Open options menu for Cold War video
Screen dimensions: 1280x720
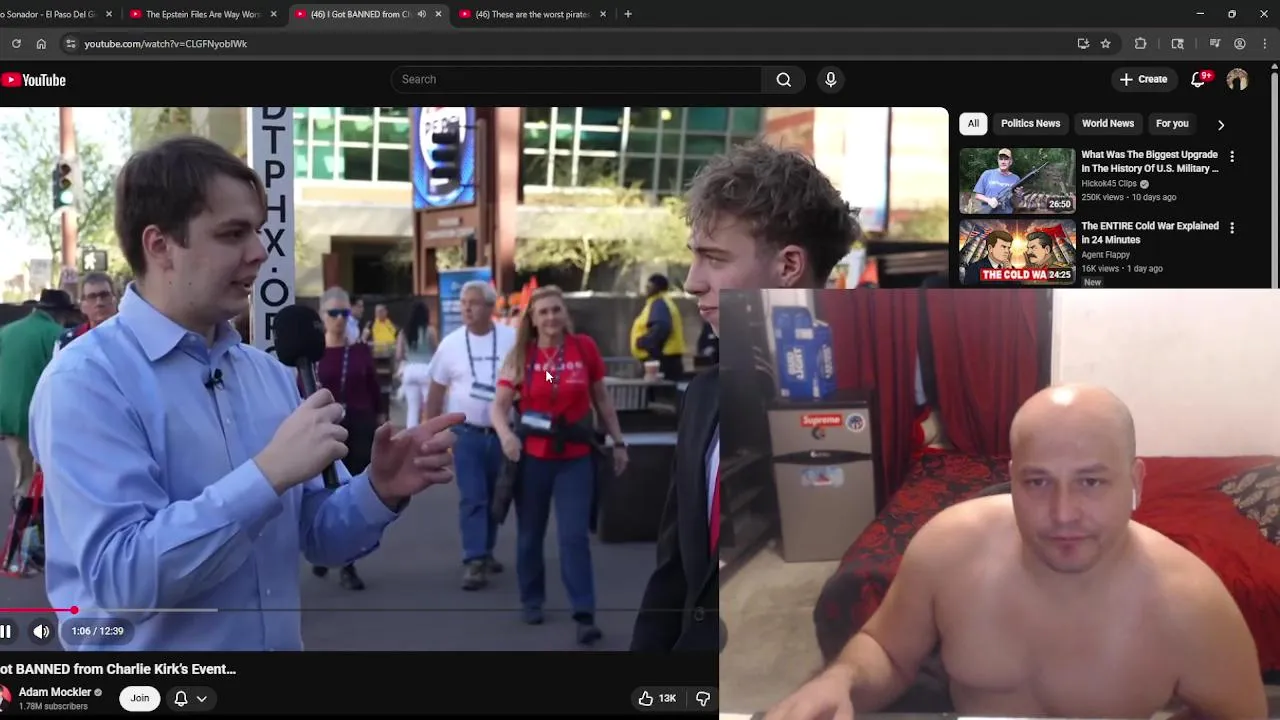[x=1232, y=228]
